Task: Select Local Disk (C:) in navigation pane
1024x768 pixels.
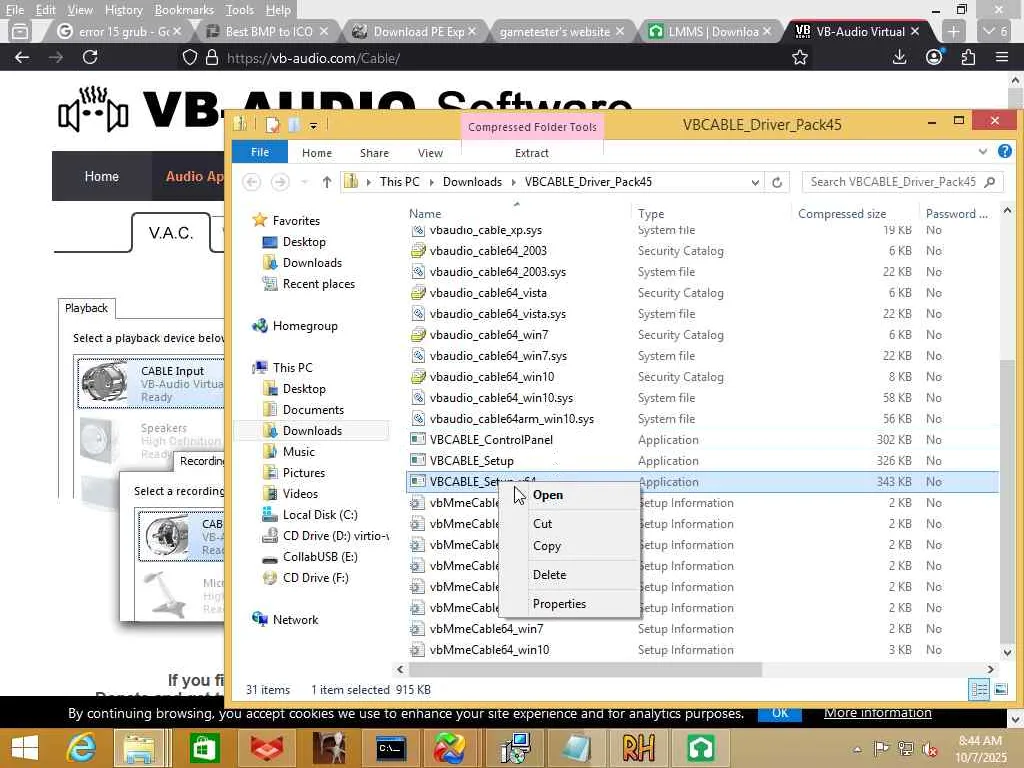Action: 320,515
